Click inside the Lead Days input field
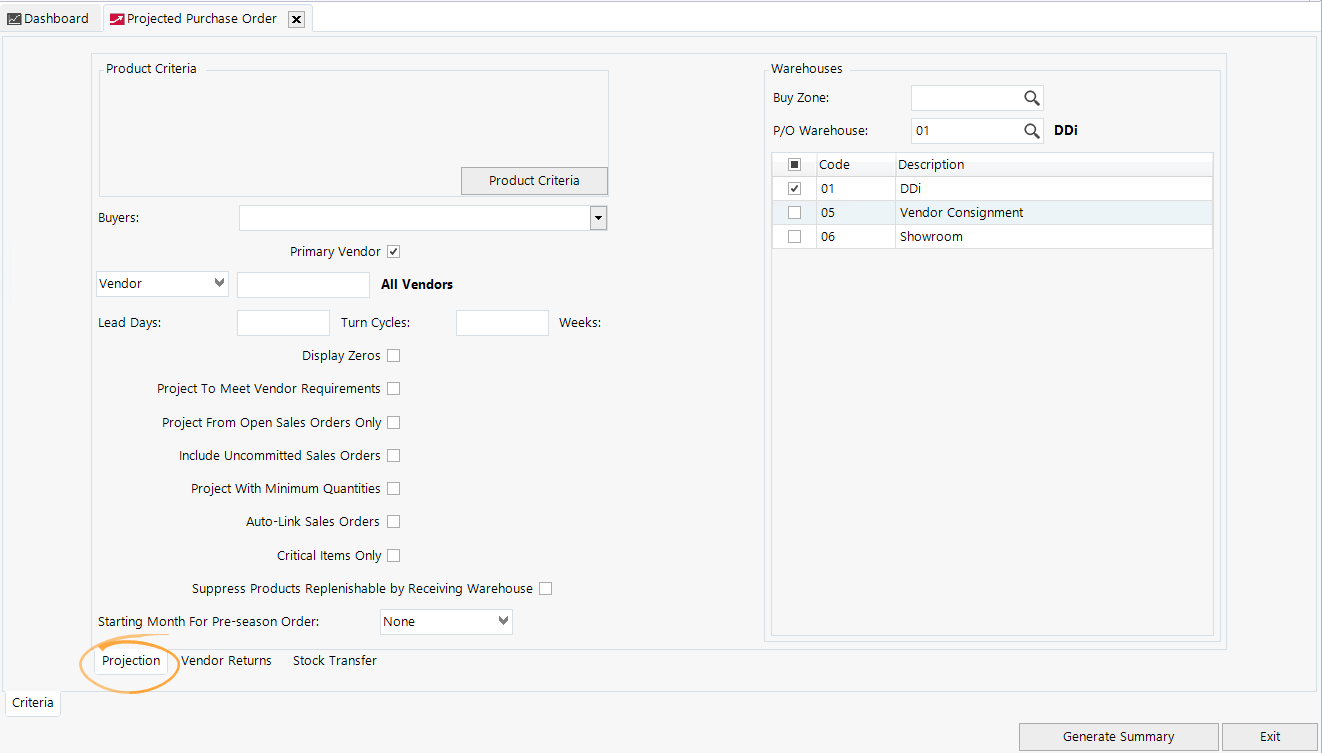Image resolution: width=1322 pixels, height=753 pixels. pyautogui.click(x=283, y=322)
